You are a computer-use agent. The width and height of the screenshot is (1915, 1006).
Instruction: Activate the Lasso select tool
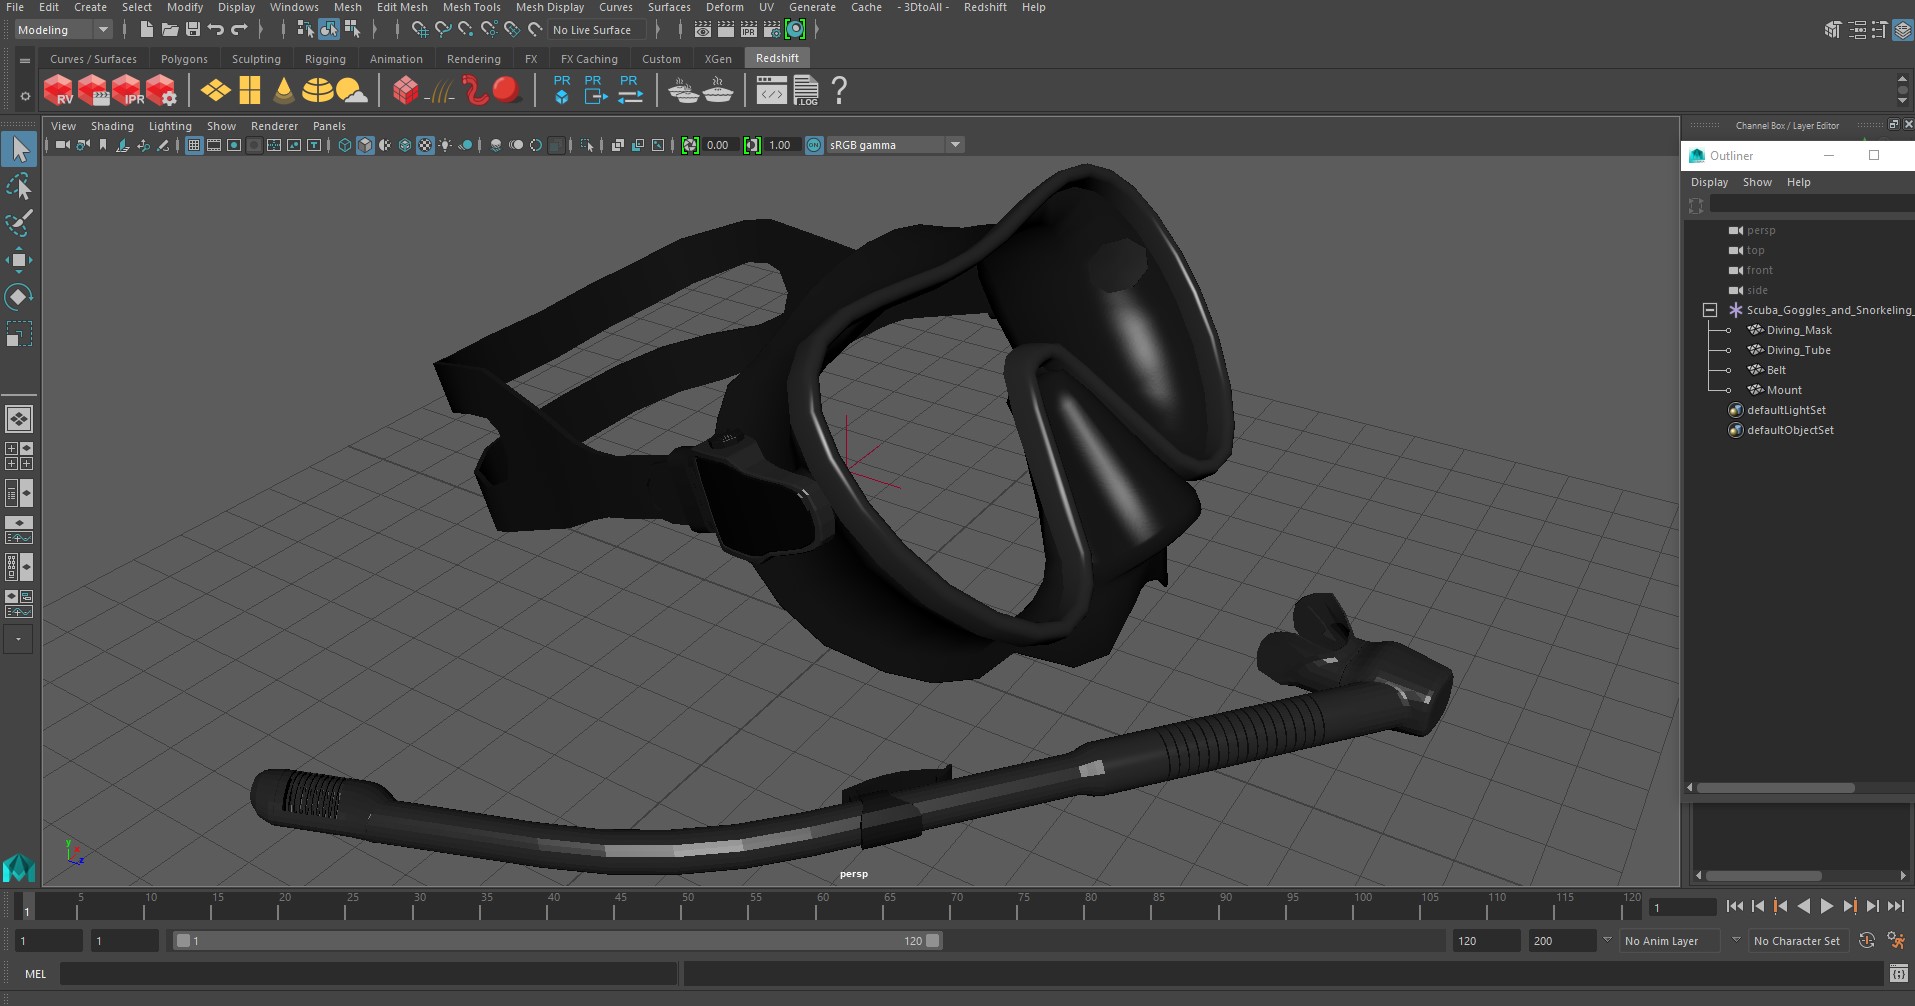[x=19, y=187]
